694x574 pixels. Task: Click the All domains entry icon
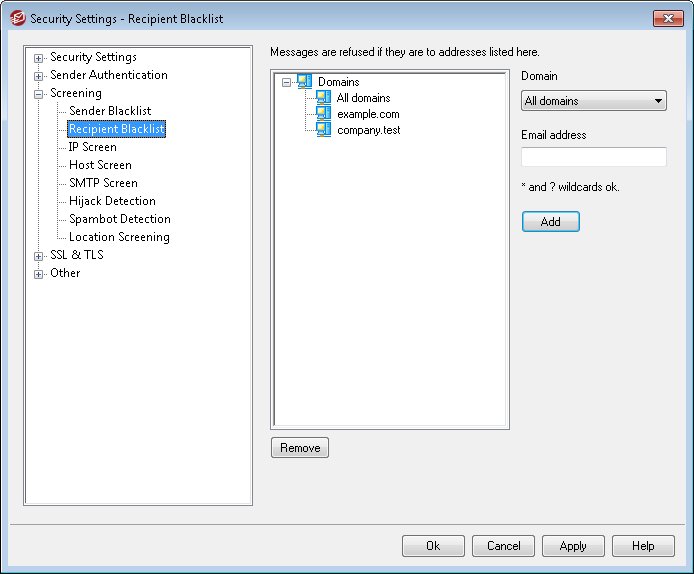tap(323, 98)
